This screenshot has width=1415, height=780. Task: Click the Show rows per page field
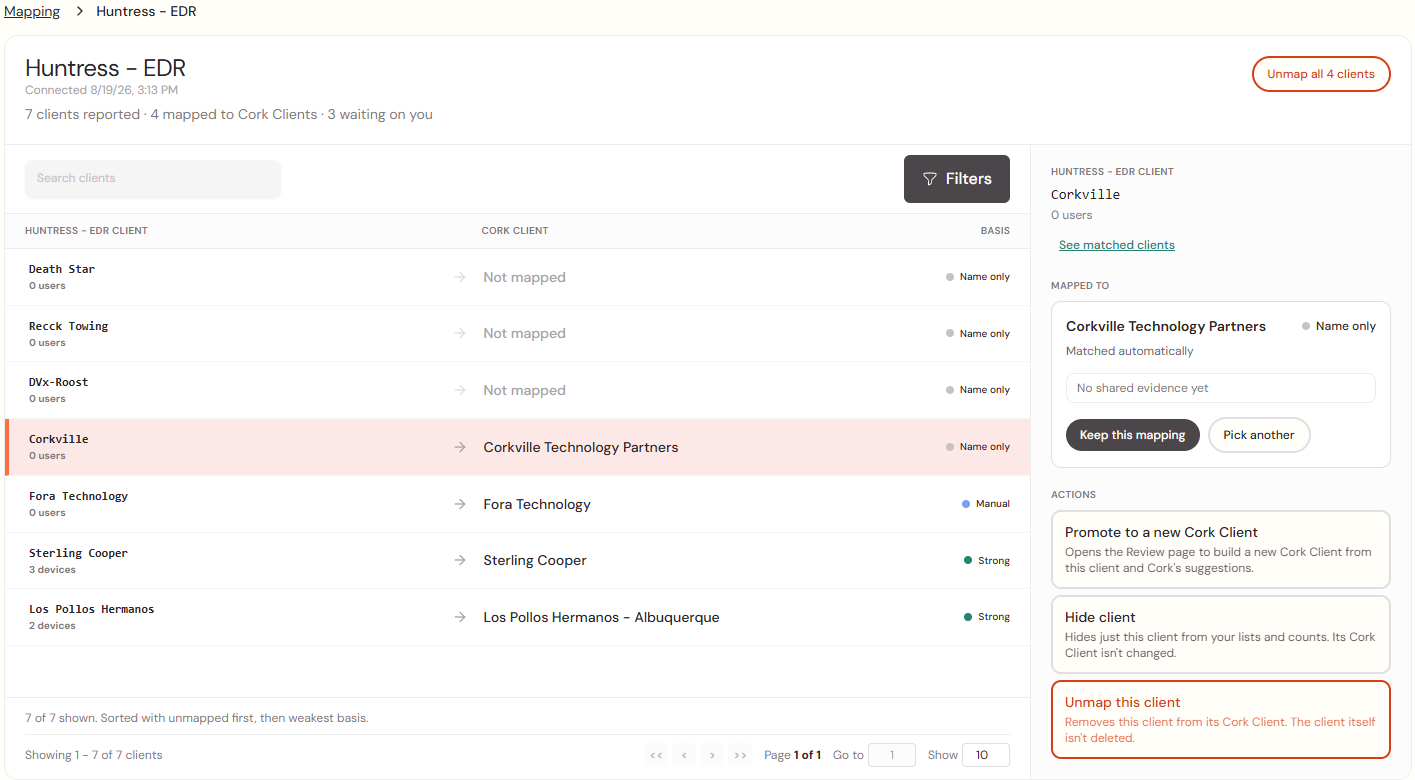pos(986,755)
